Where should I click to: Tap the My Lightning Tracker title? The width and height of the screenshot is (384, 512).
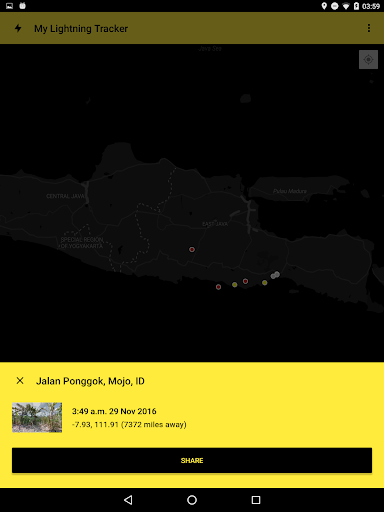[81, 29]
